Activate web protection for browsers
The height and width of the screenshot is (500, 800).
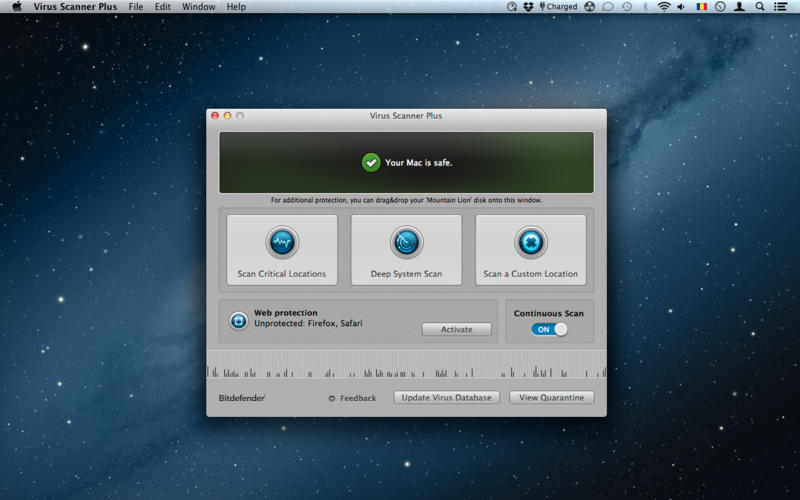coord(457,329)
